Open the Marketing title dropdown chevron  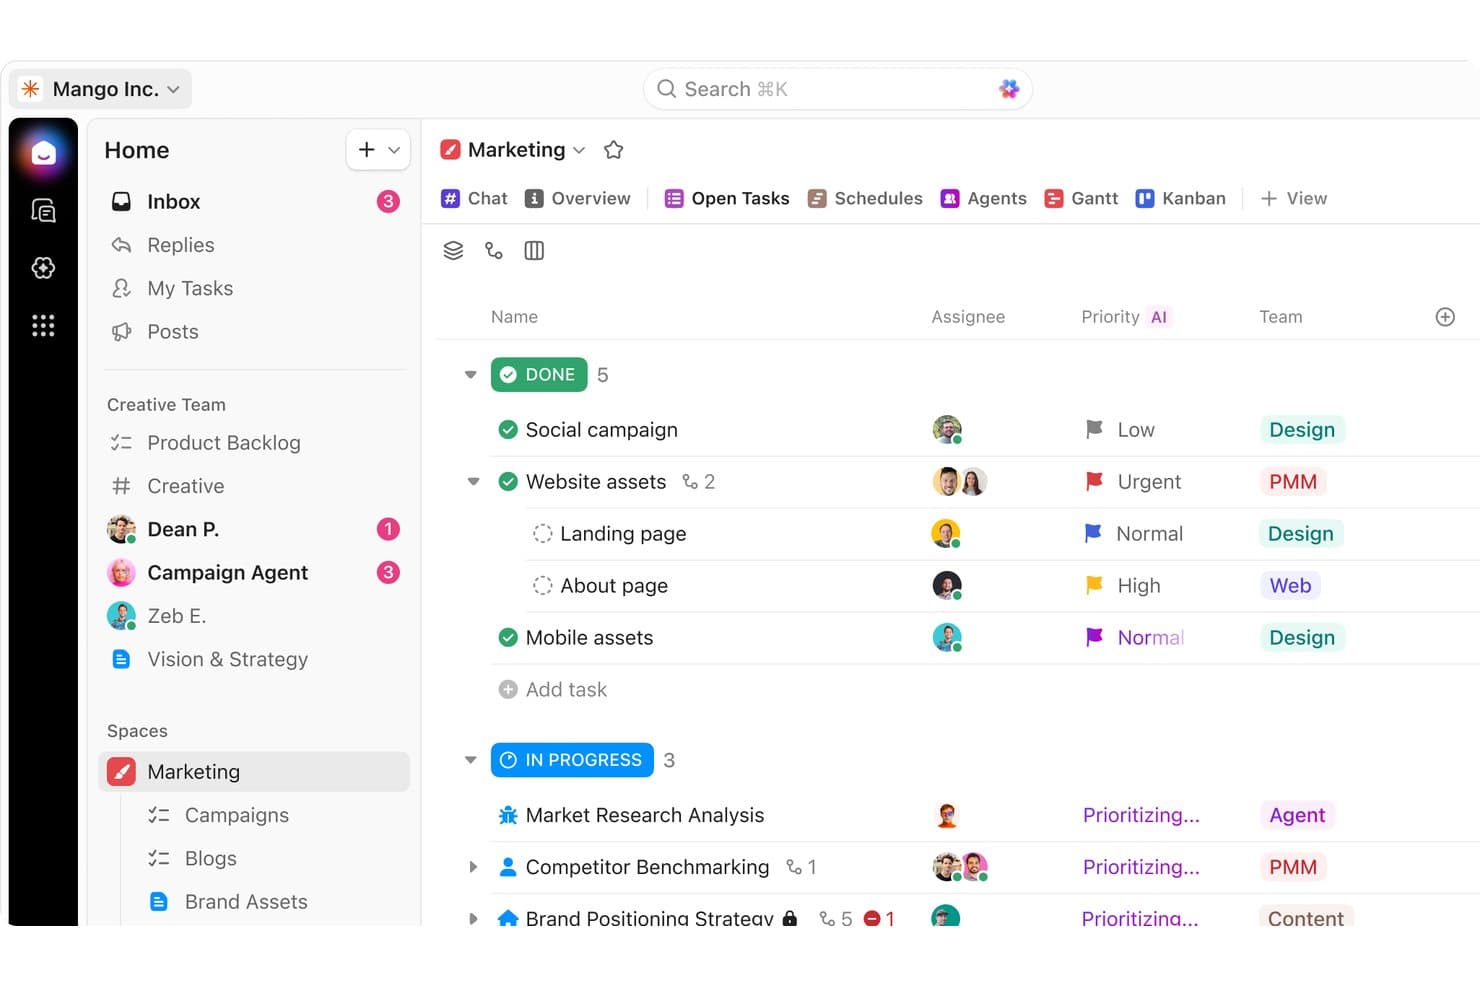579,150
